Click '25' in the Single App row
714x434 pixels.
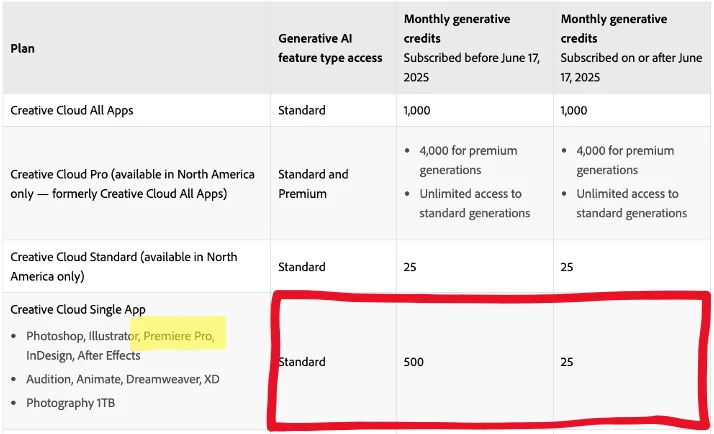click(x=566, y=362)
